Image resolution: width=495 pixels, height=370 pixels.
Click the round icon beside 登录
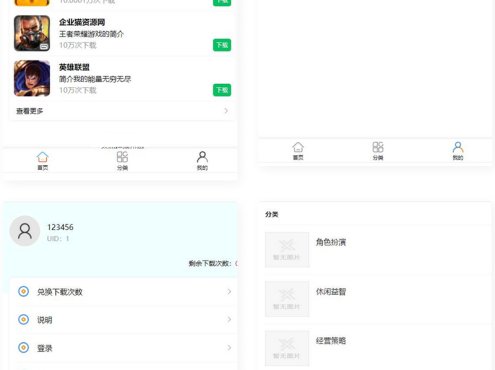tap(23, 348)
